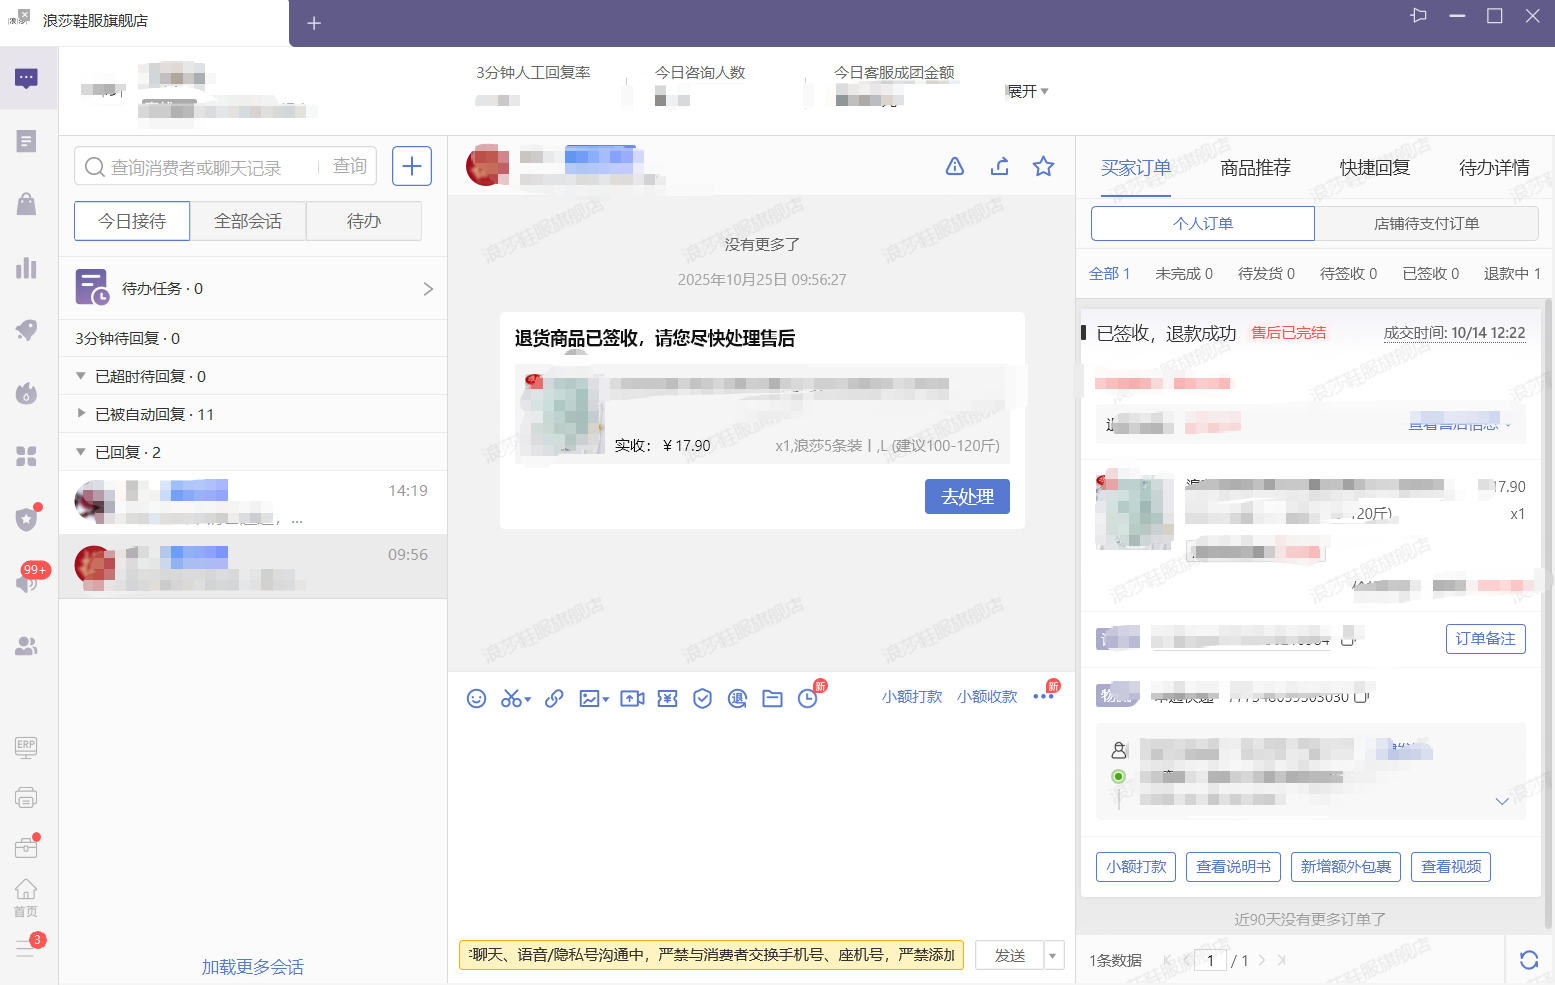Click the refund 退 icon in toolbar

737,698
